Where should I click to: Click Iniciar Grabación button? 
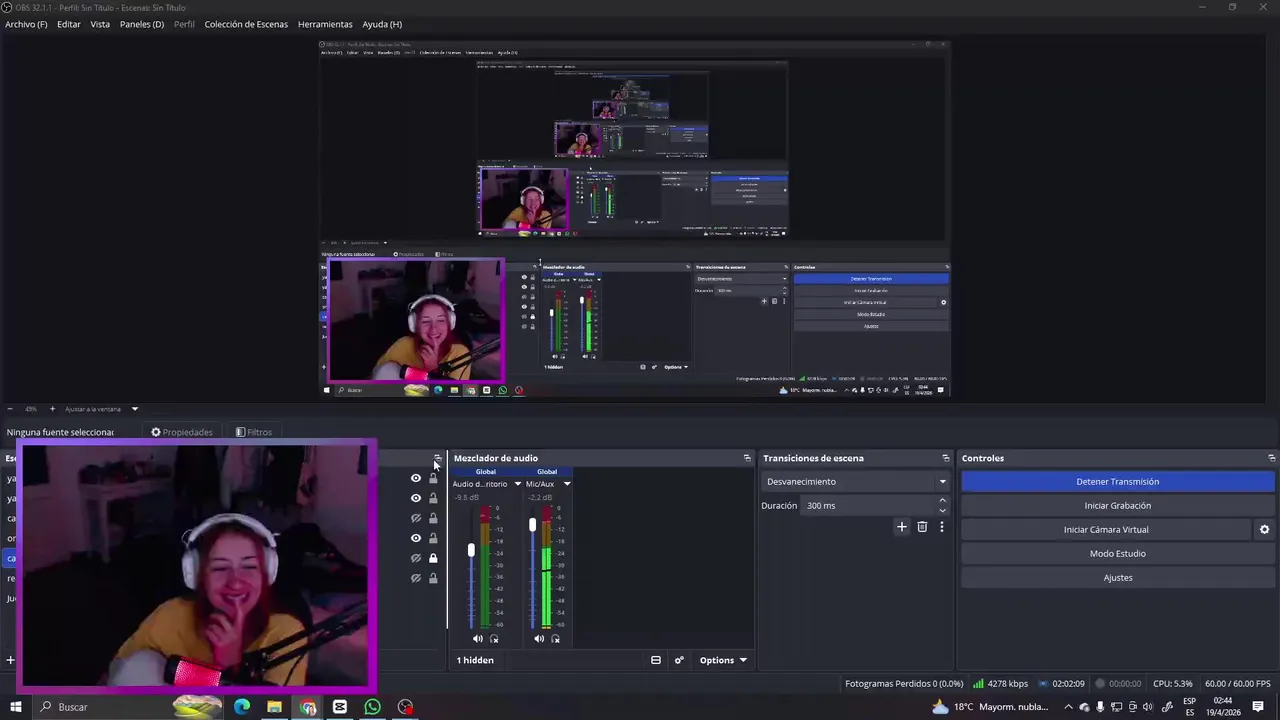coord(1117,505)
